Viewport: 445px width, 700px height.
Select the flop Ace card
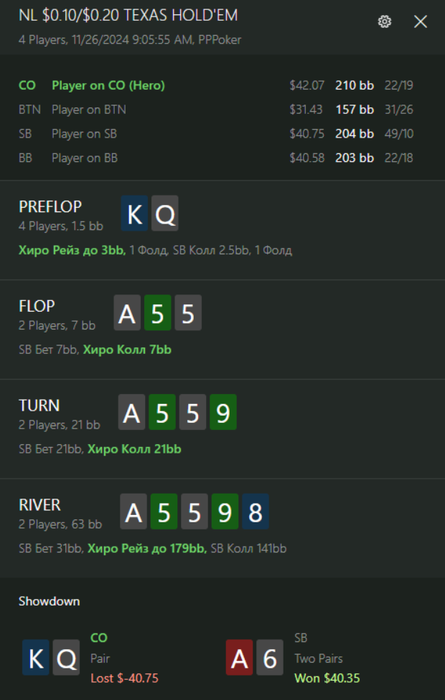127,312
